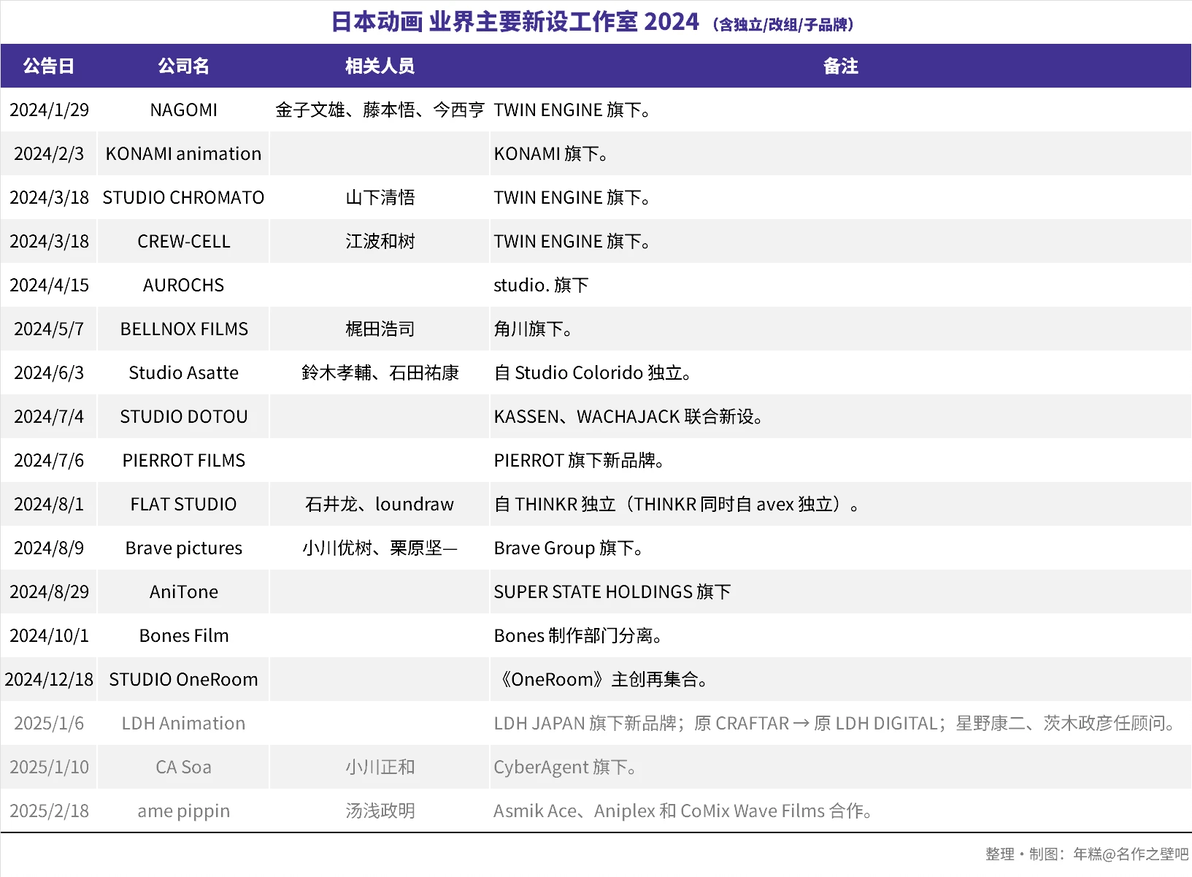
Task: Select the STUDIO DOTOU cell
Action: point(183,416)
